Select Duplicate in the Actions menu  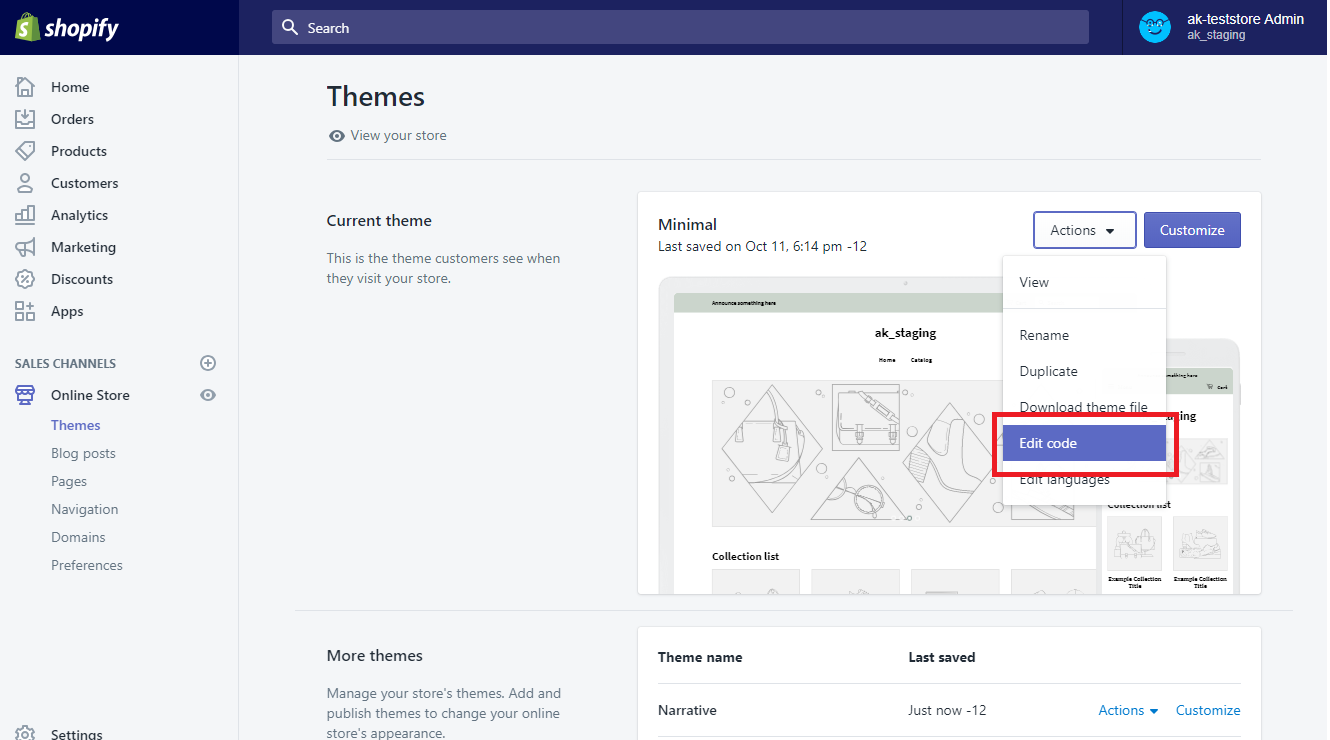pyautogui.click(x=1084, y=371)
